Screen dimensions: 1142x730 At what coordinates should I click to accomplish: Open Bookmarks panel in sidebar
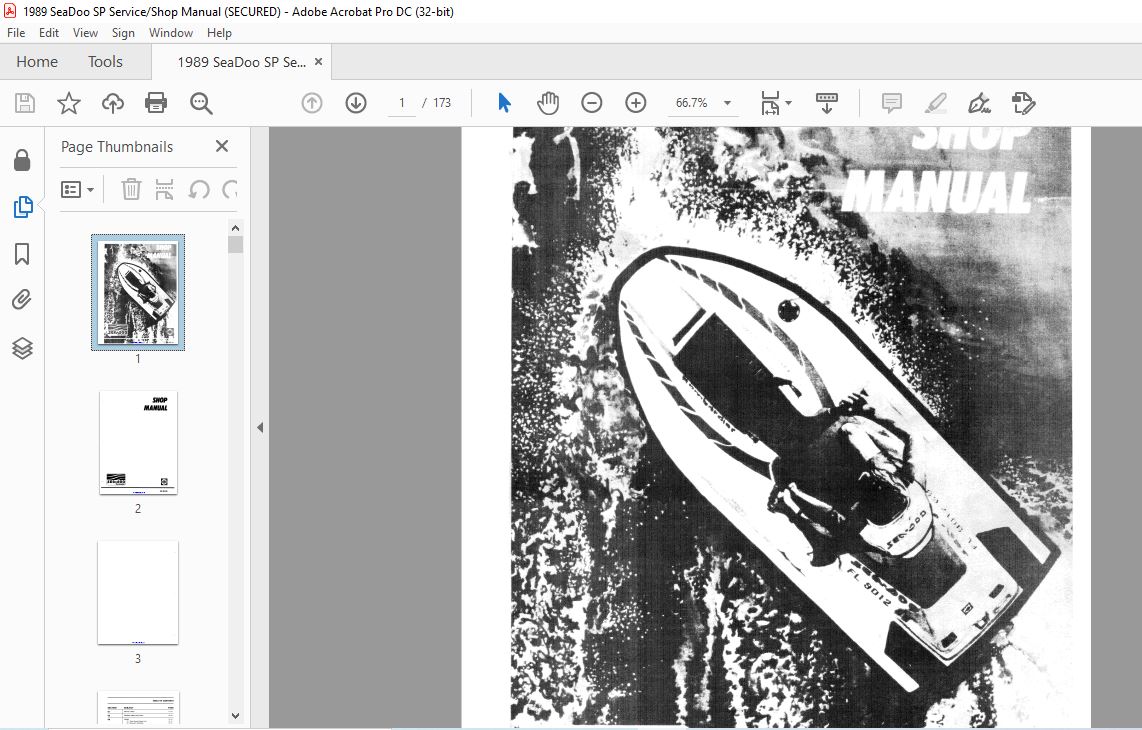(x=23, y=254)
